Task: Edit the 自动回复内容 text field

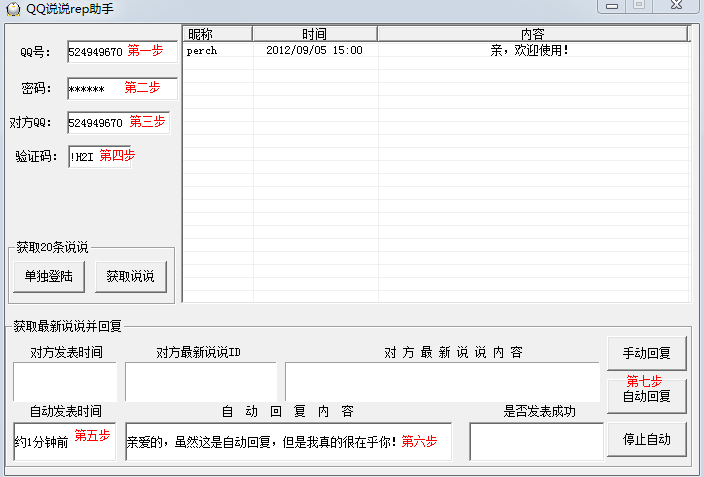Action: 288,442
